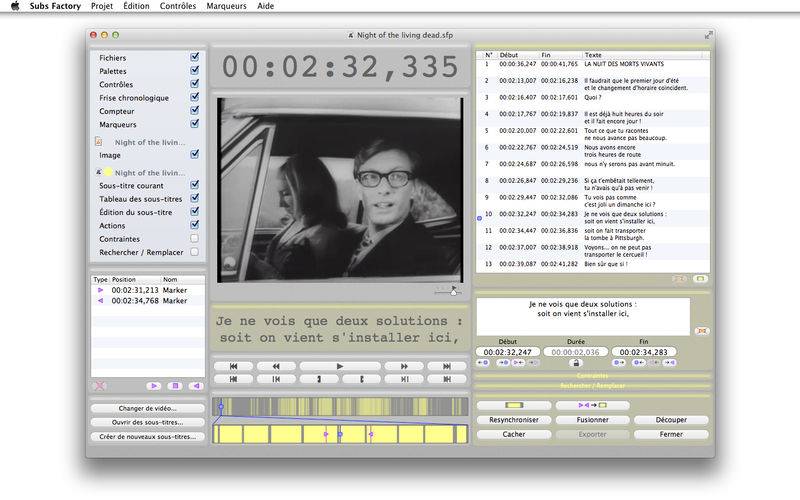800x500 pixels.
Task: Enable the Contraintes checkbox
Action: tap(194, 238)
